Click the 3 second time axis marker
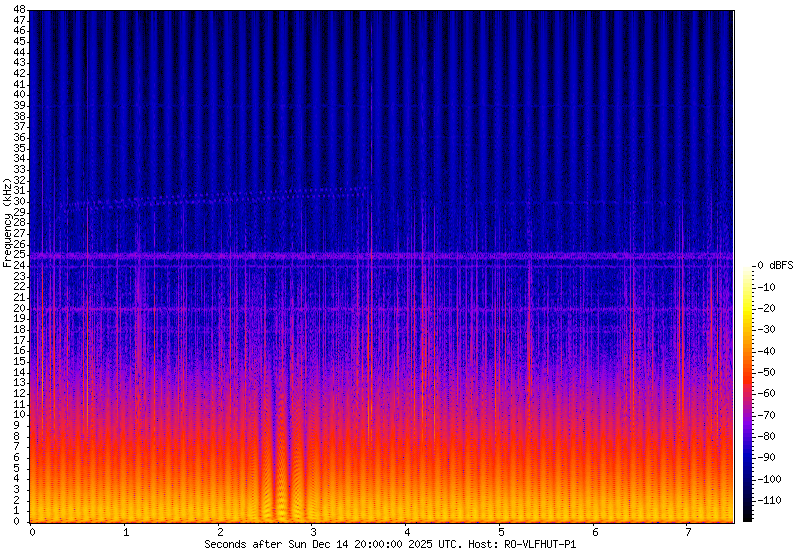The height and width of the screenshot is (552, 800). [x=313, y=531]
